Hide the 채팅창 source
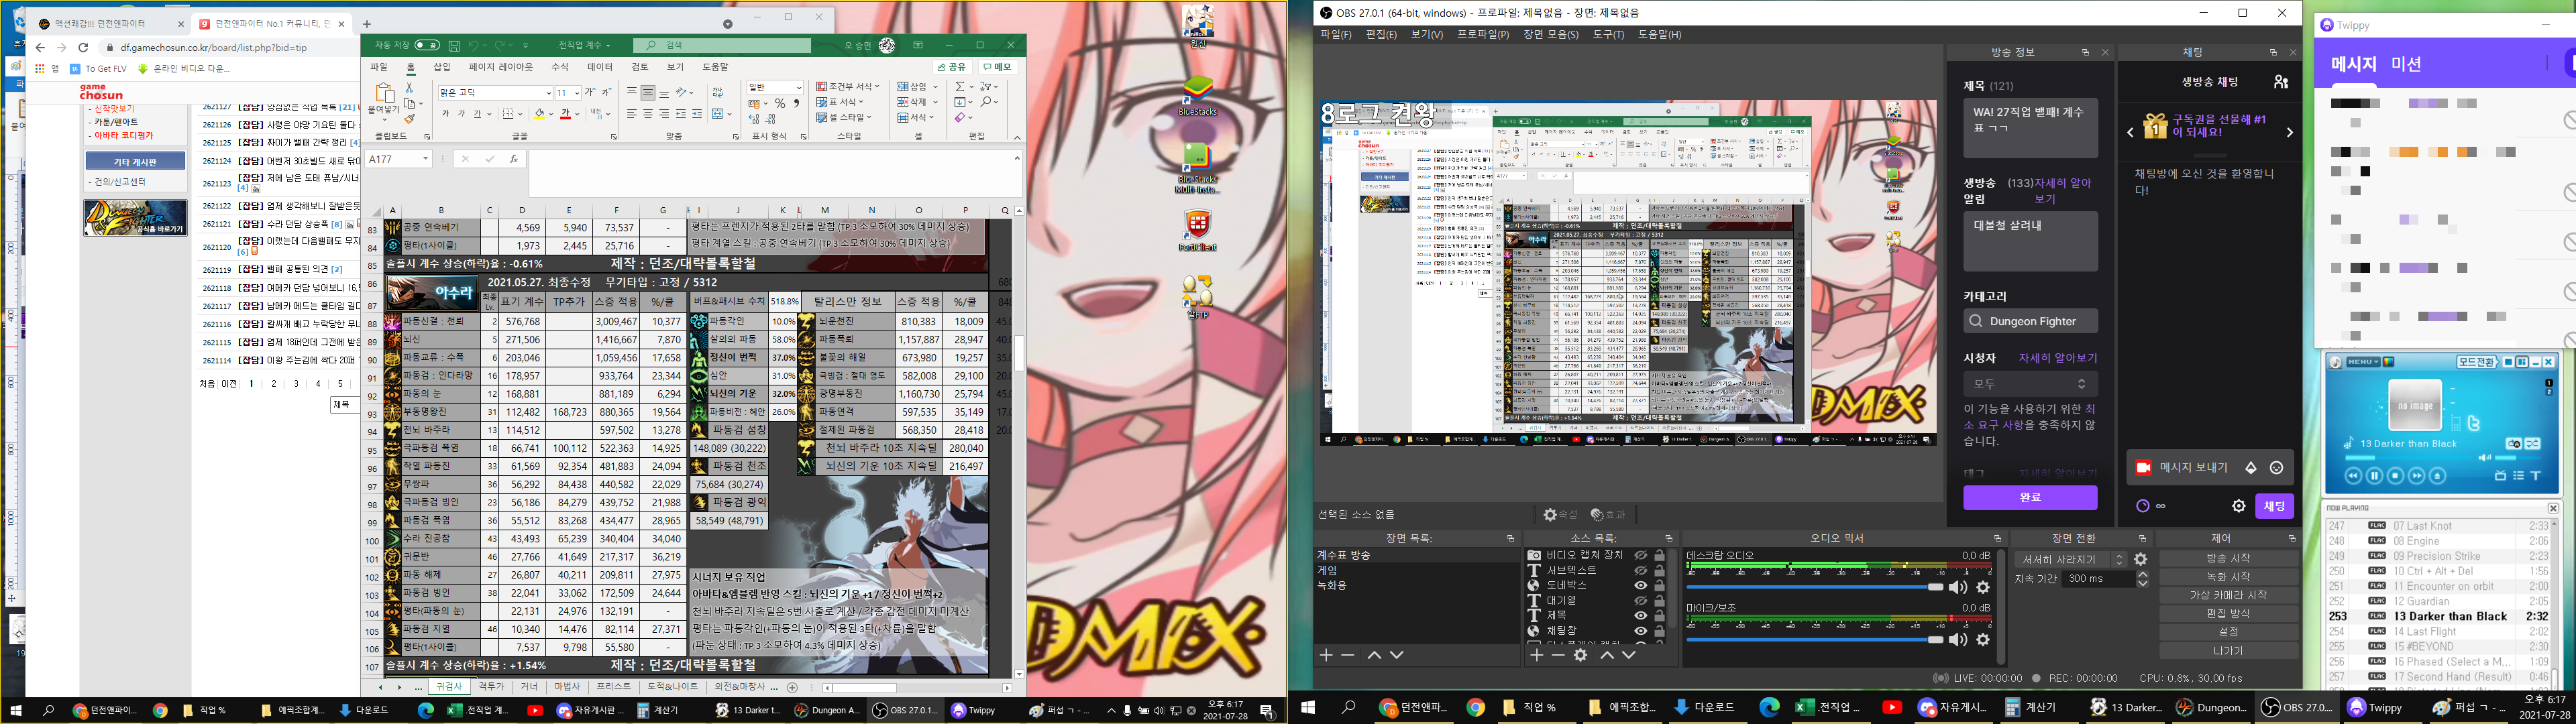 click(1641, 631)
